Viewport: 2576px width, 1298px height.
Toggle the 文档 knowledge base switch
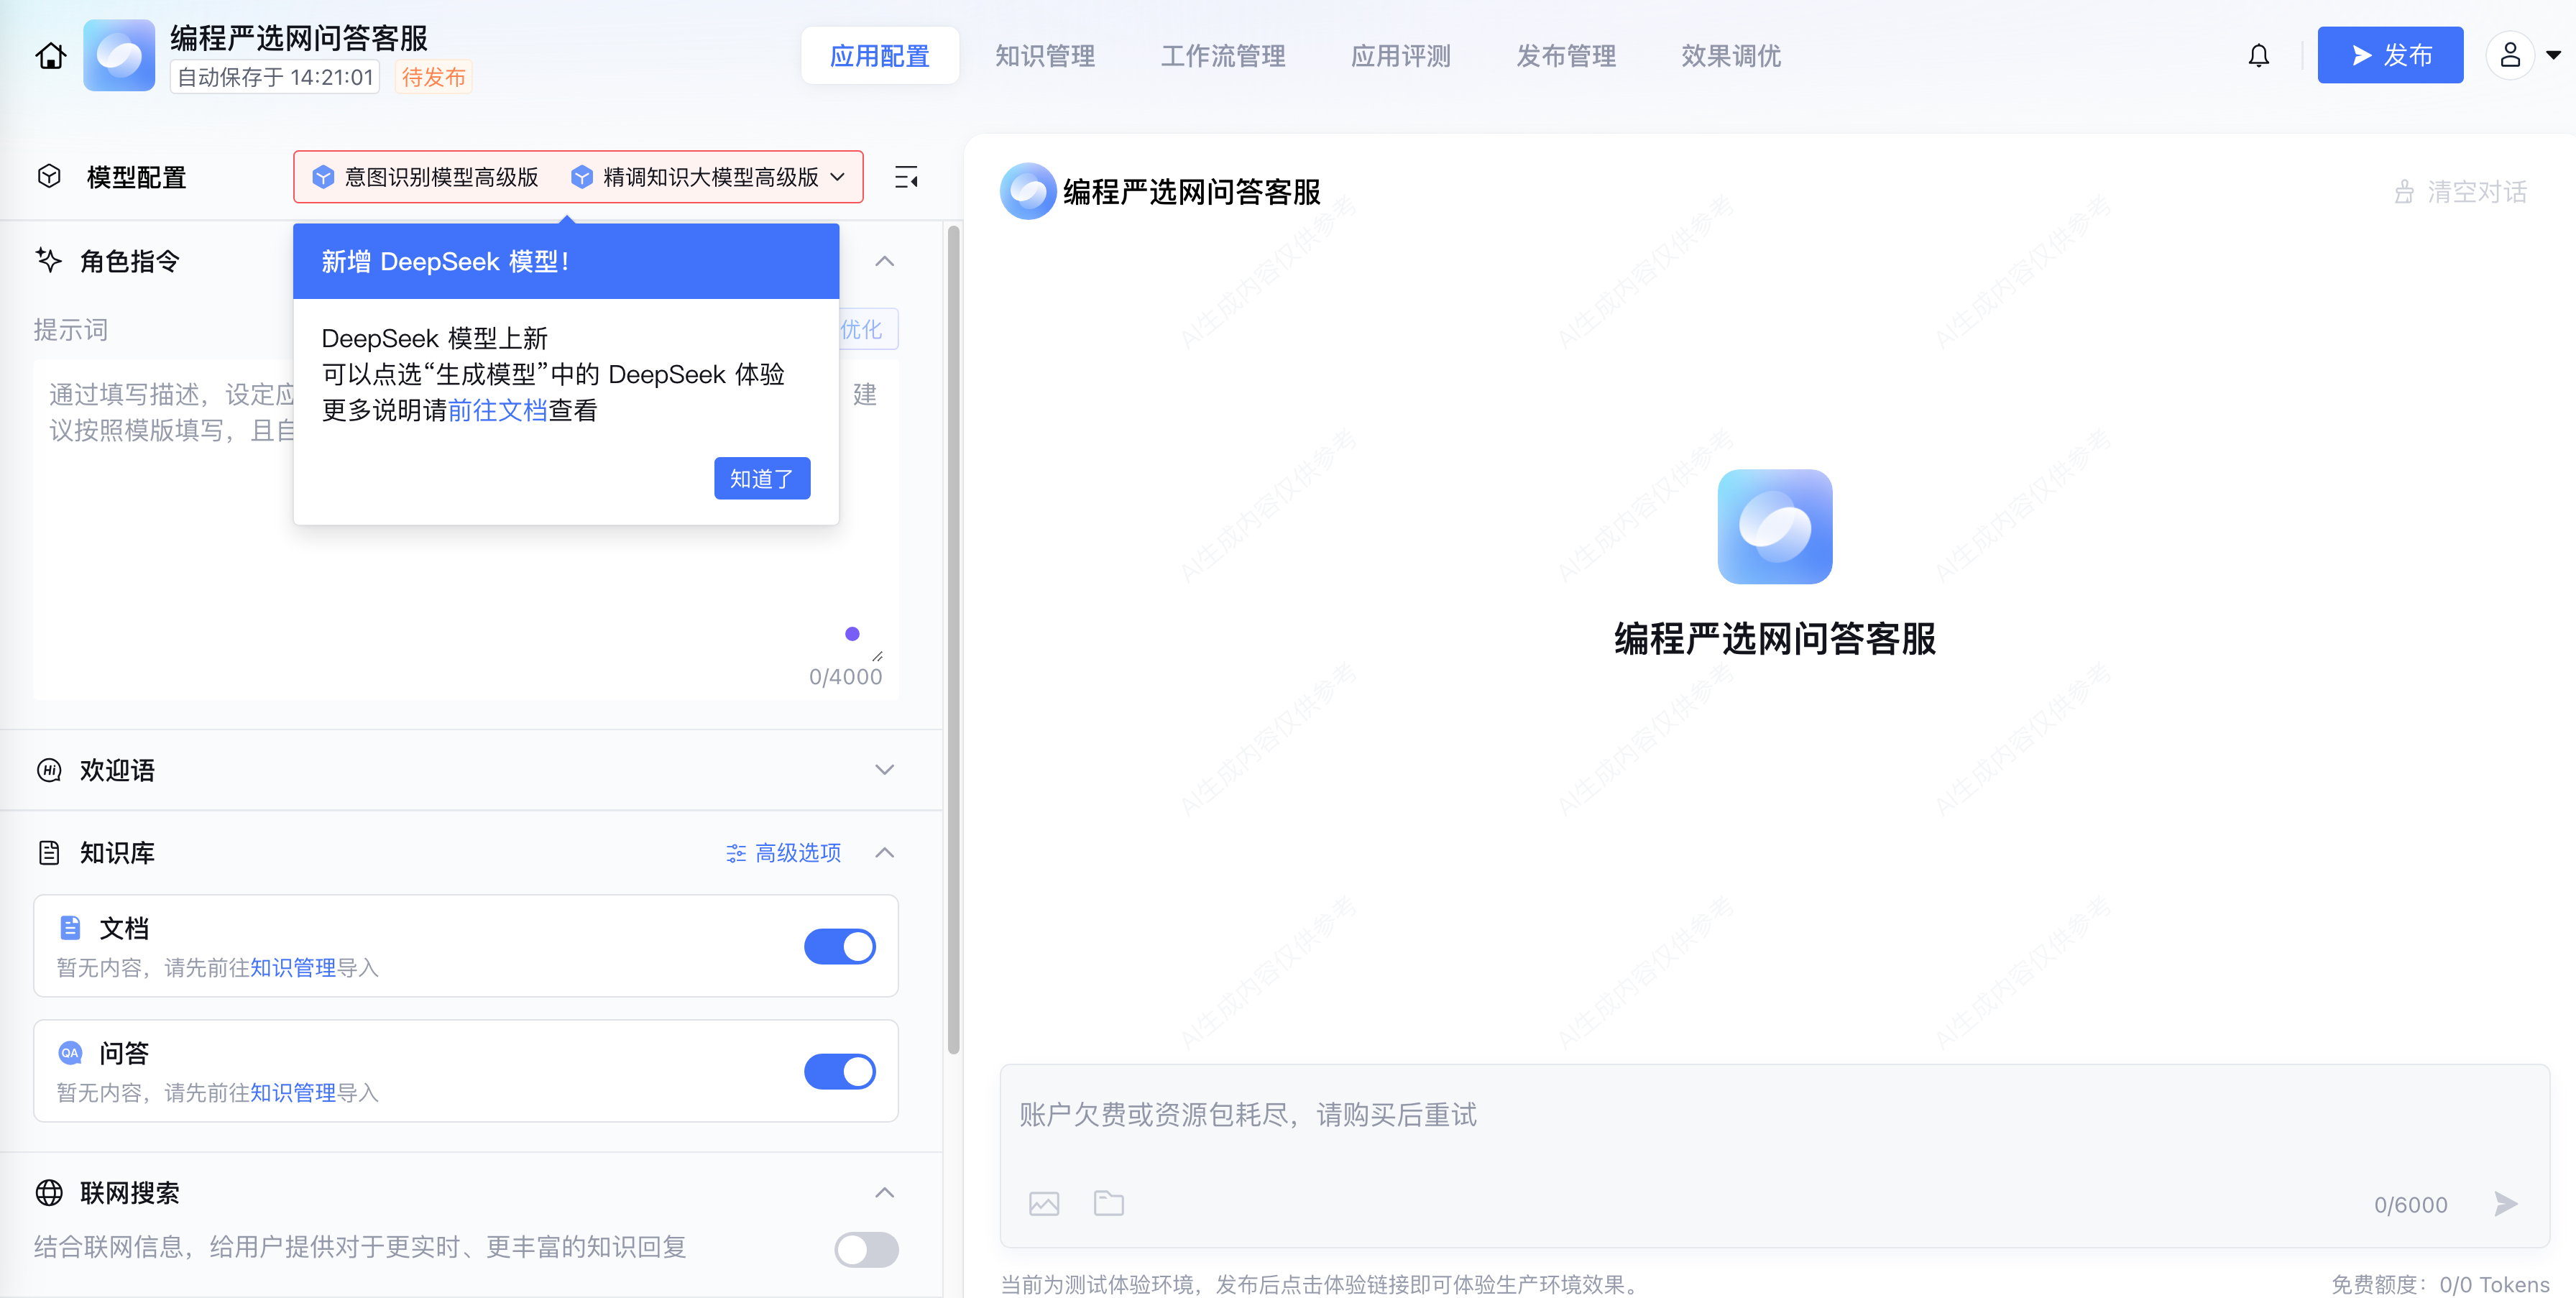[x=839, y=946]
